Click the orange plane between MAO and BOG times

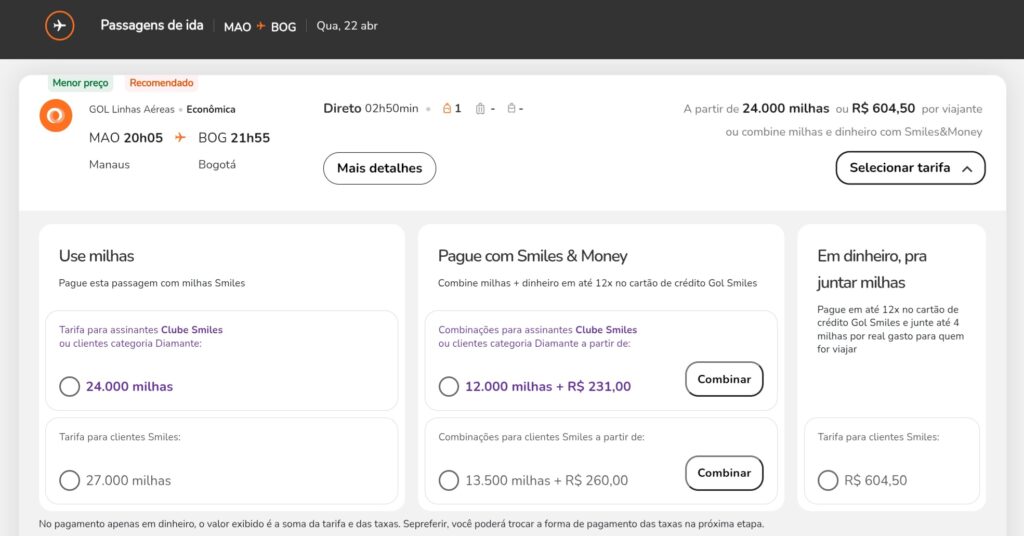coord(181,138)
